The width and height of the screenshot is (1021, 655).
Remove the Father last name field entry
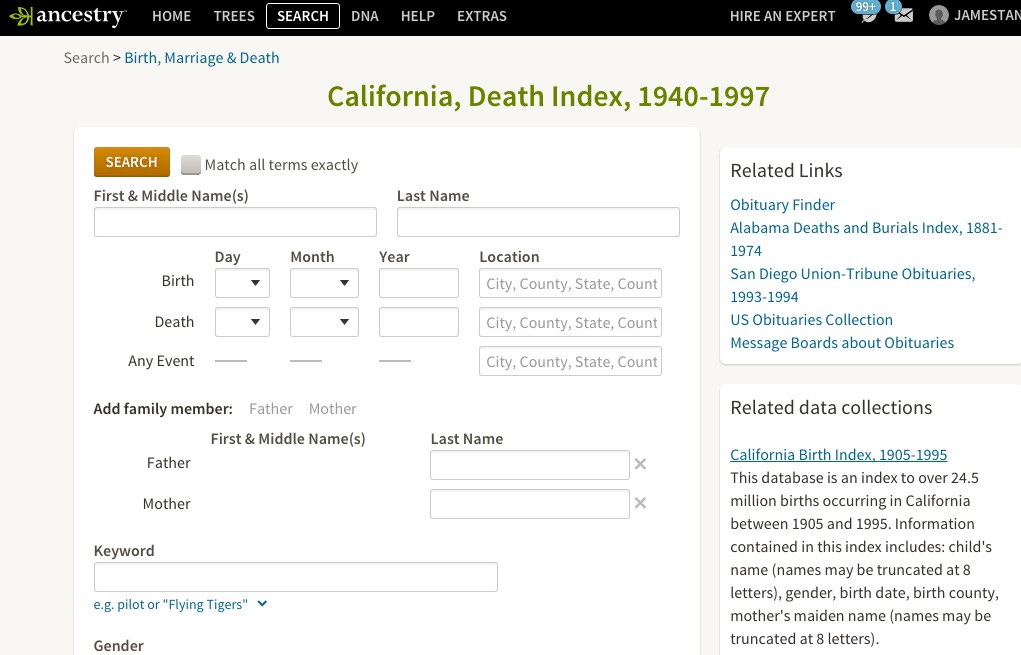pos(639,463)
